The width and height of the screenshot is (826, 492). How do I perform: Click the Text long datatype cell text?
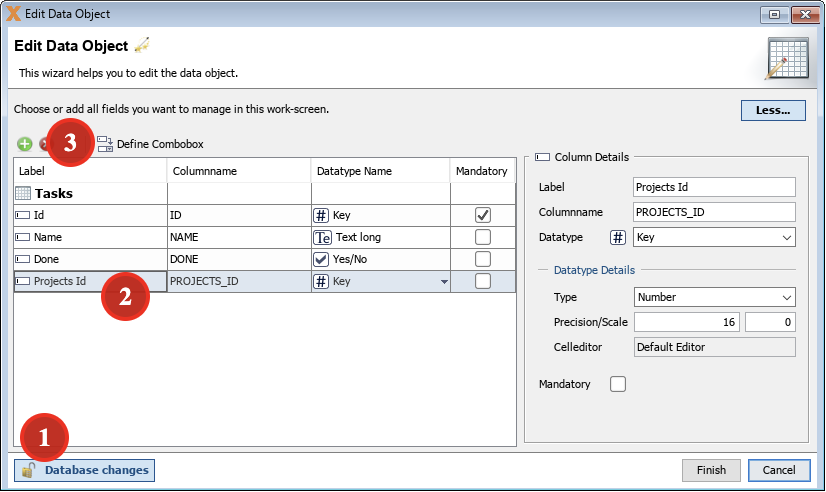(358, 237)
